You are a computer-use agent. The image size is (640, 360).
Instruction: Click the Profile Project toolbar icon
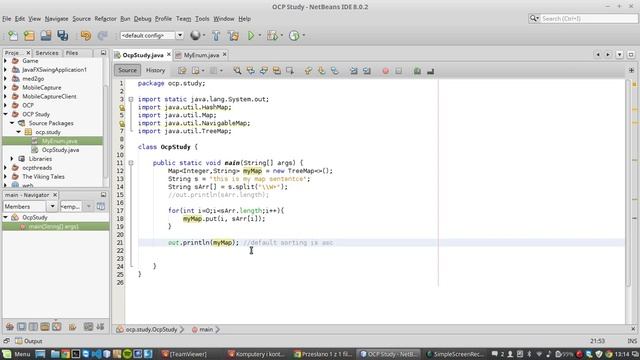[x=294, y=36]
